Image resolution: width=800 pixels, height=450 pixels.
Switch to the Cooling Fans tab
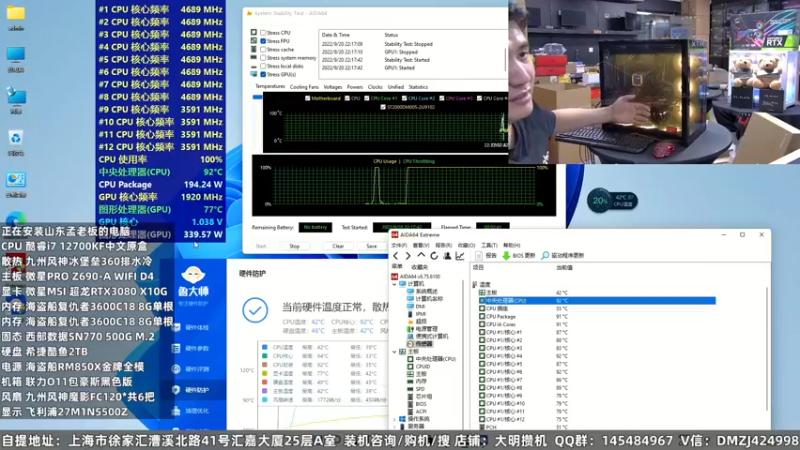pos(304,87)
